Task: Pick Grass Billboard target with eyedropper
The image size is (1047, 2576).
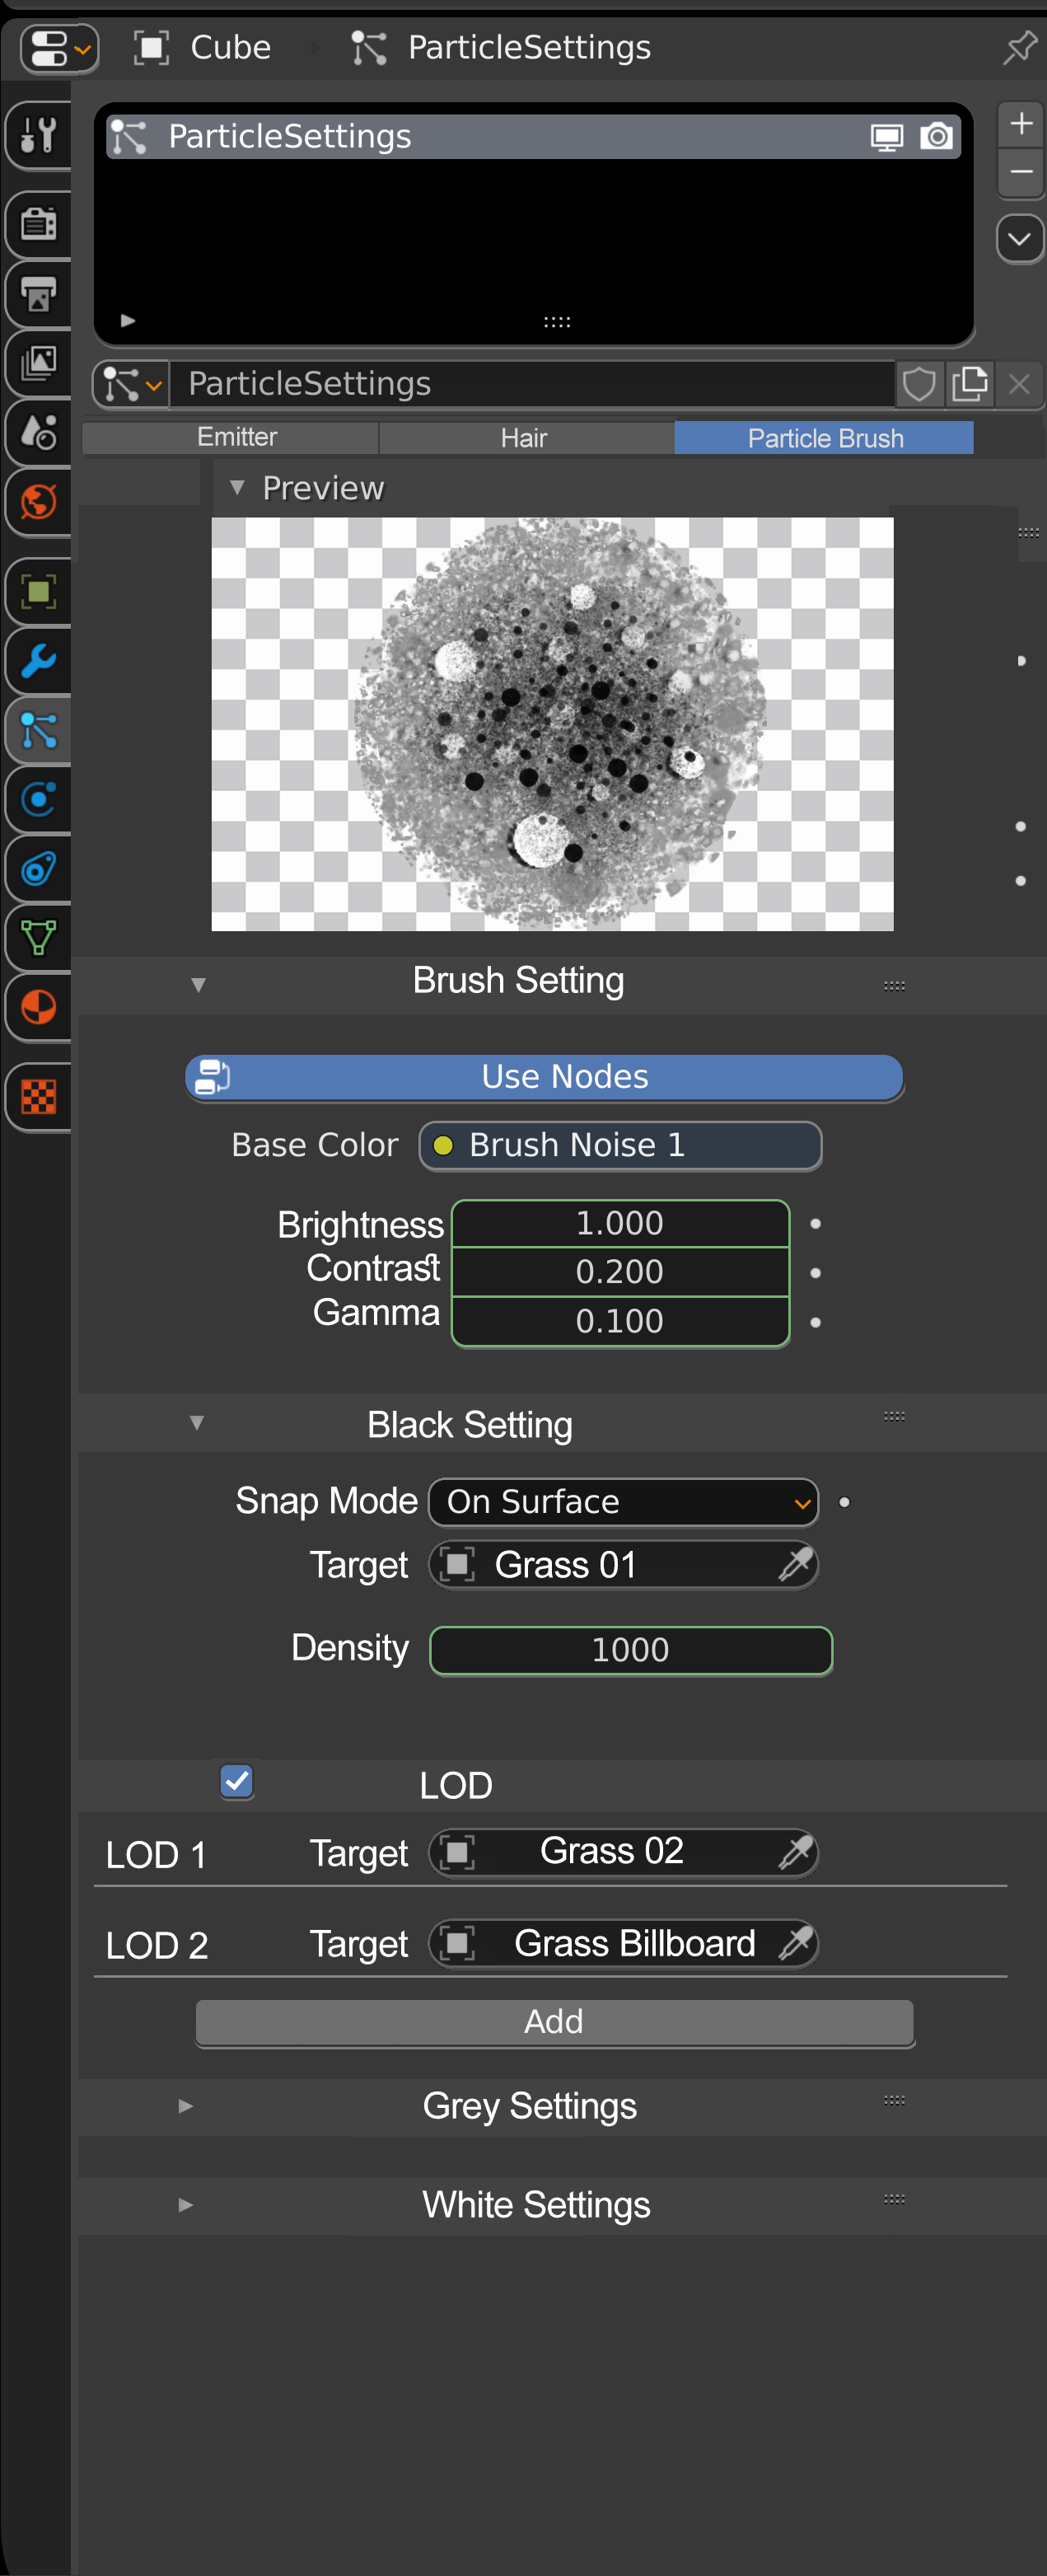Action: coord(796,1943)
